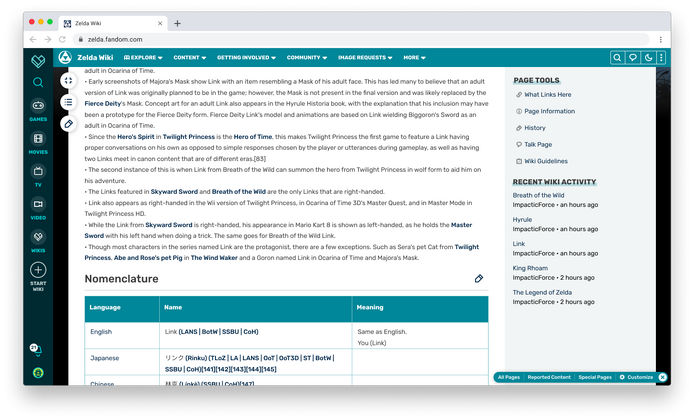
Task: Open notifications bell in left sidebar
Action: [x=36, y=349]
